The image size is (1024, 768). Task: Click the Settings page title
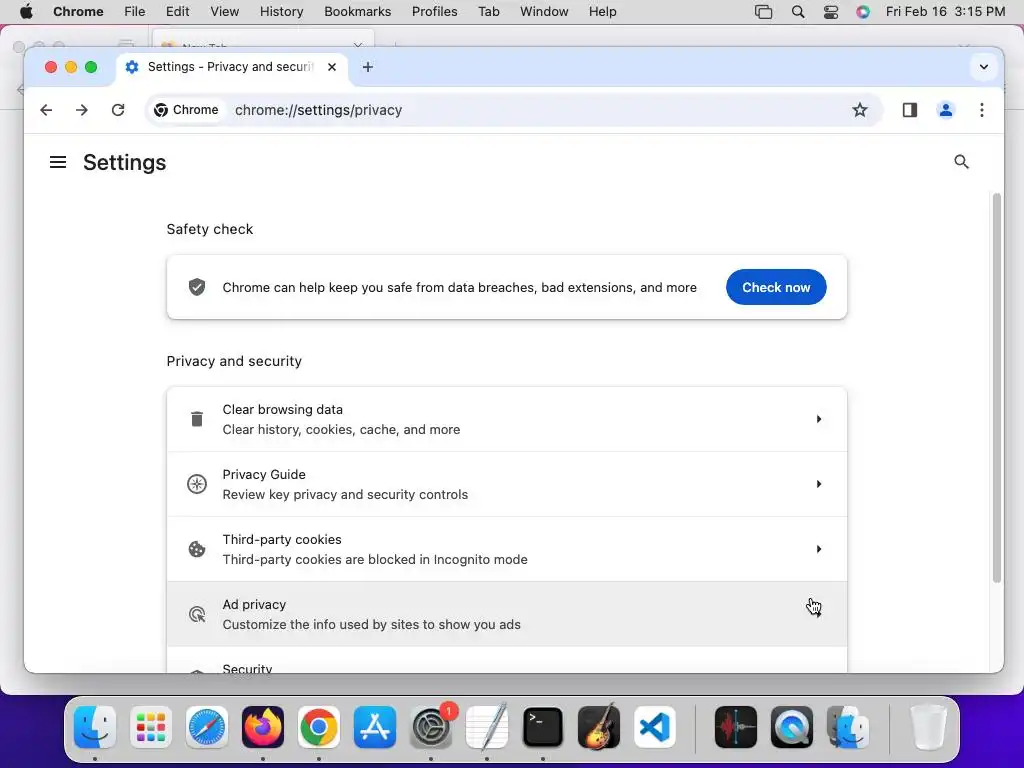[x=124, y=163]
